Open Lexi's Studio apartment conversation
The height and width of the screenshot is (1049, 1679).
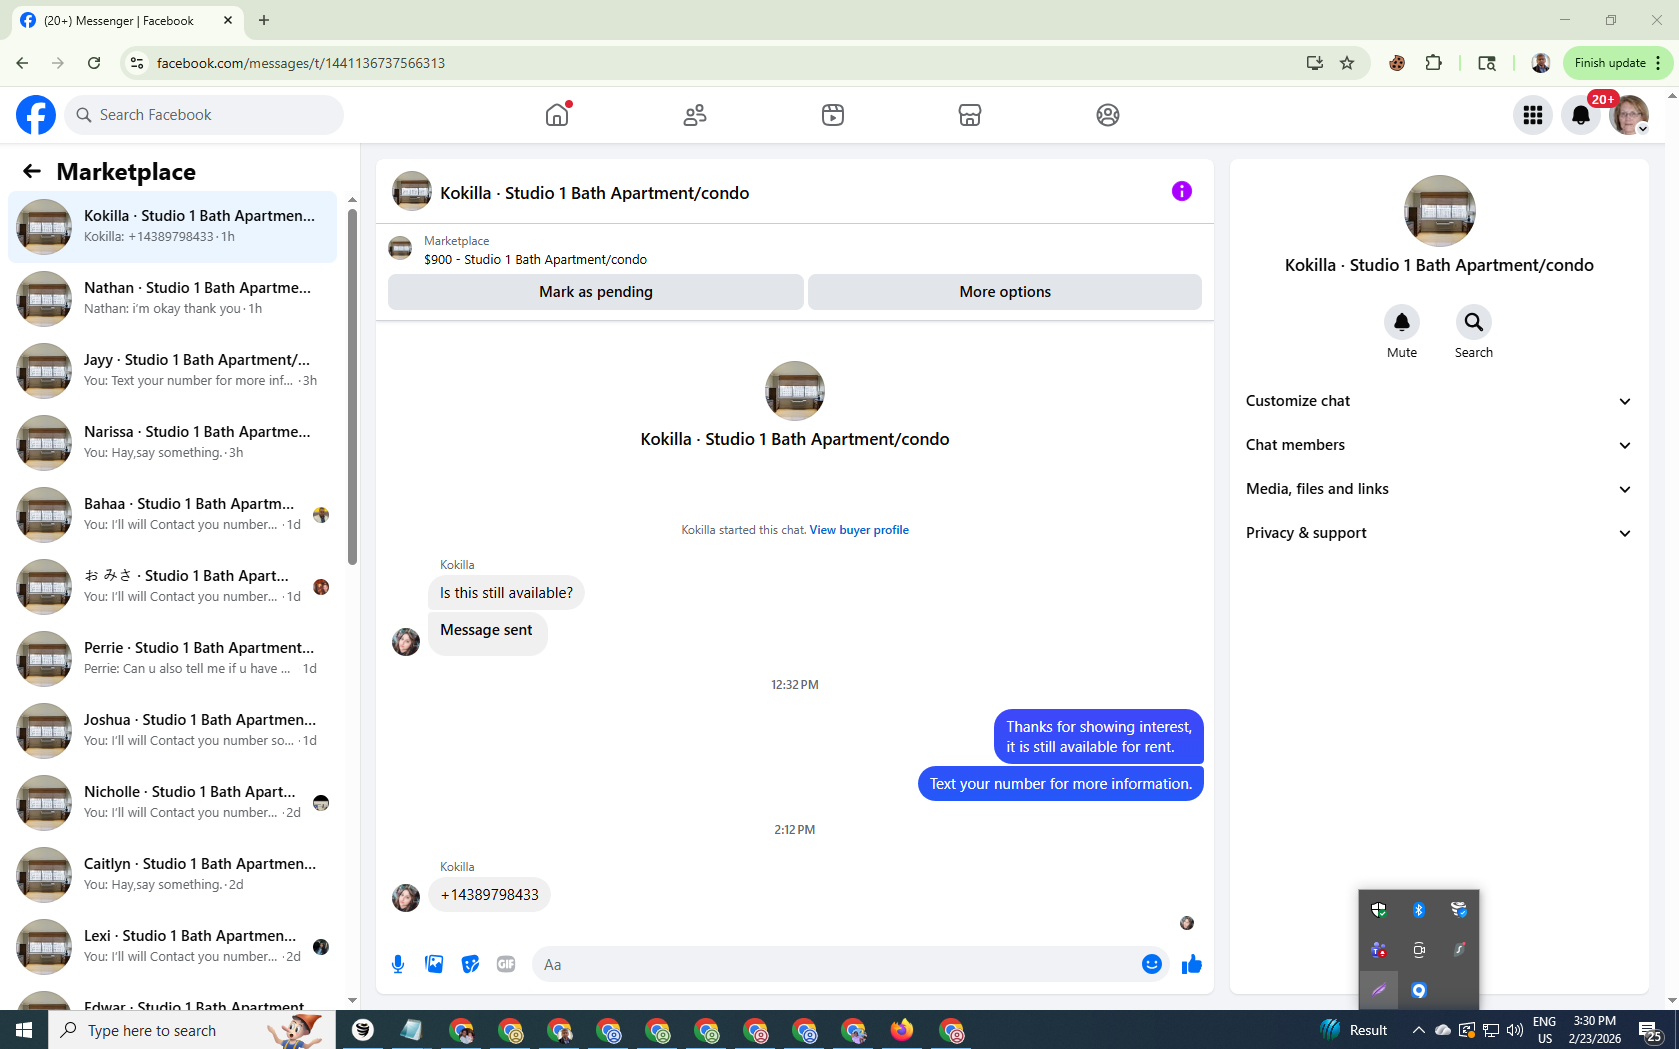(172, 947)
